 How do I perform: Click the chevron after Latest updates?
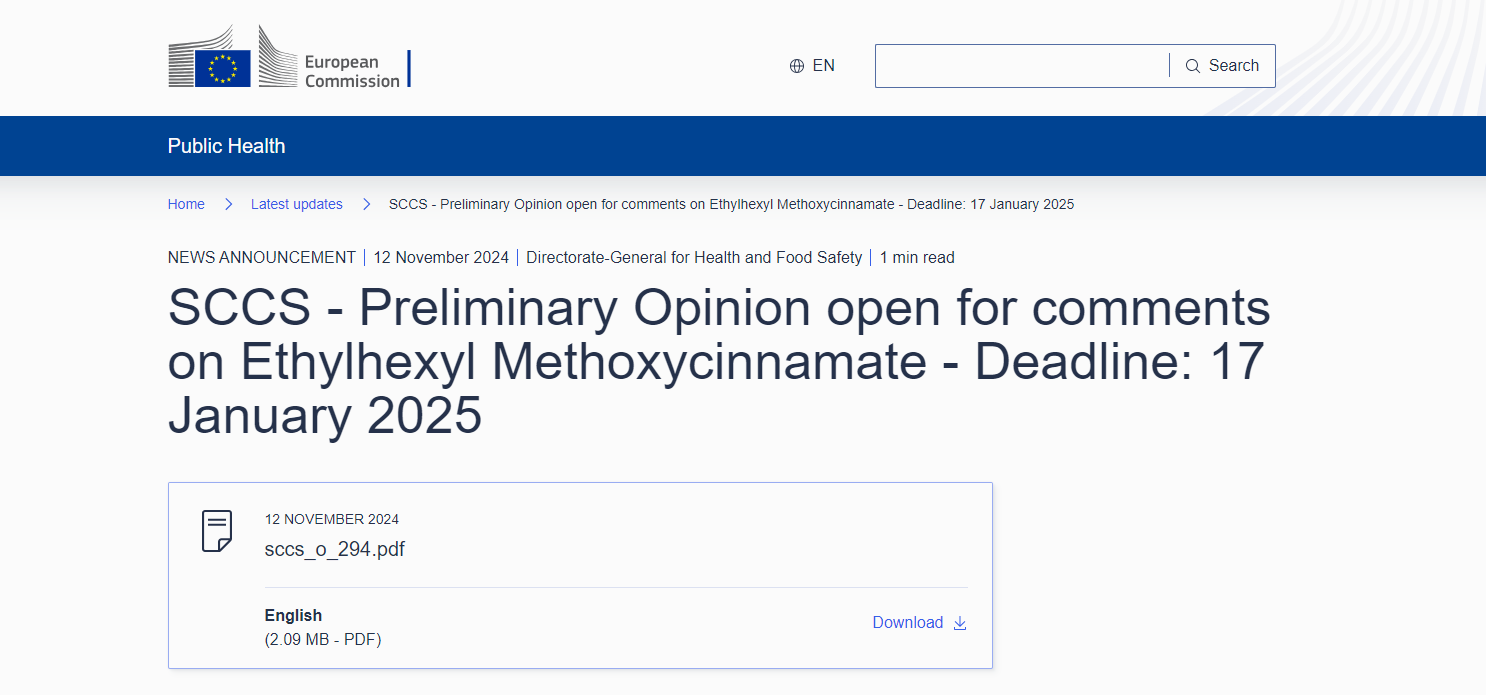pos(366,204)
